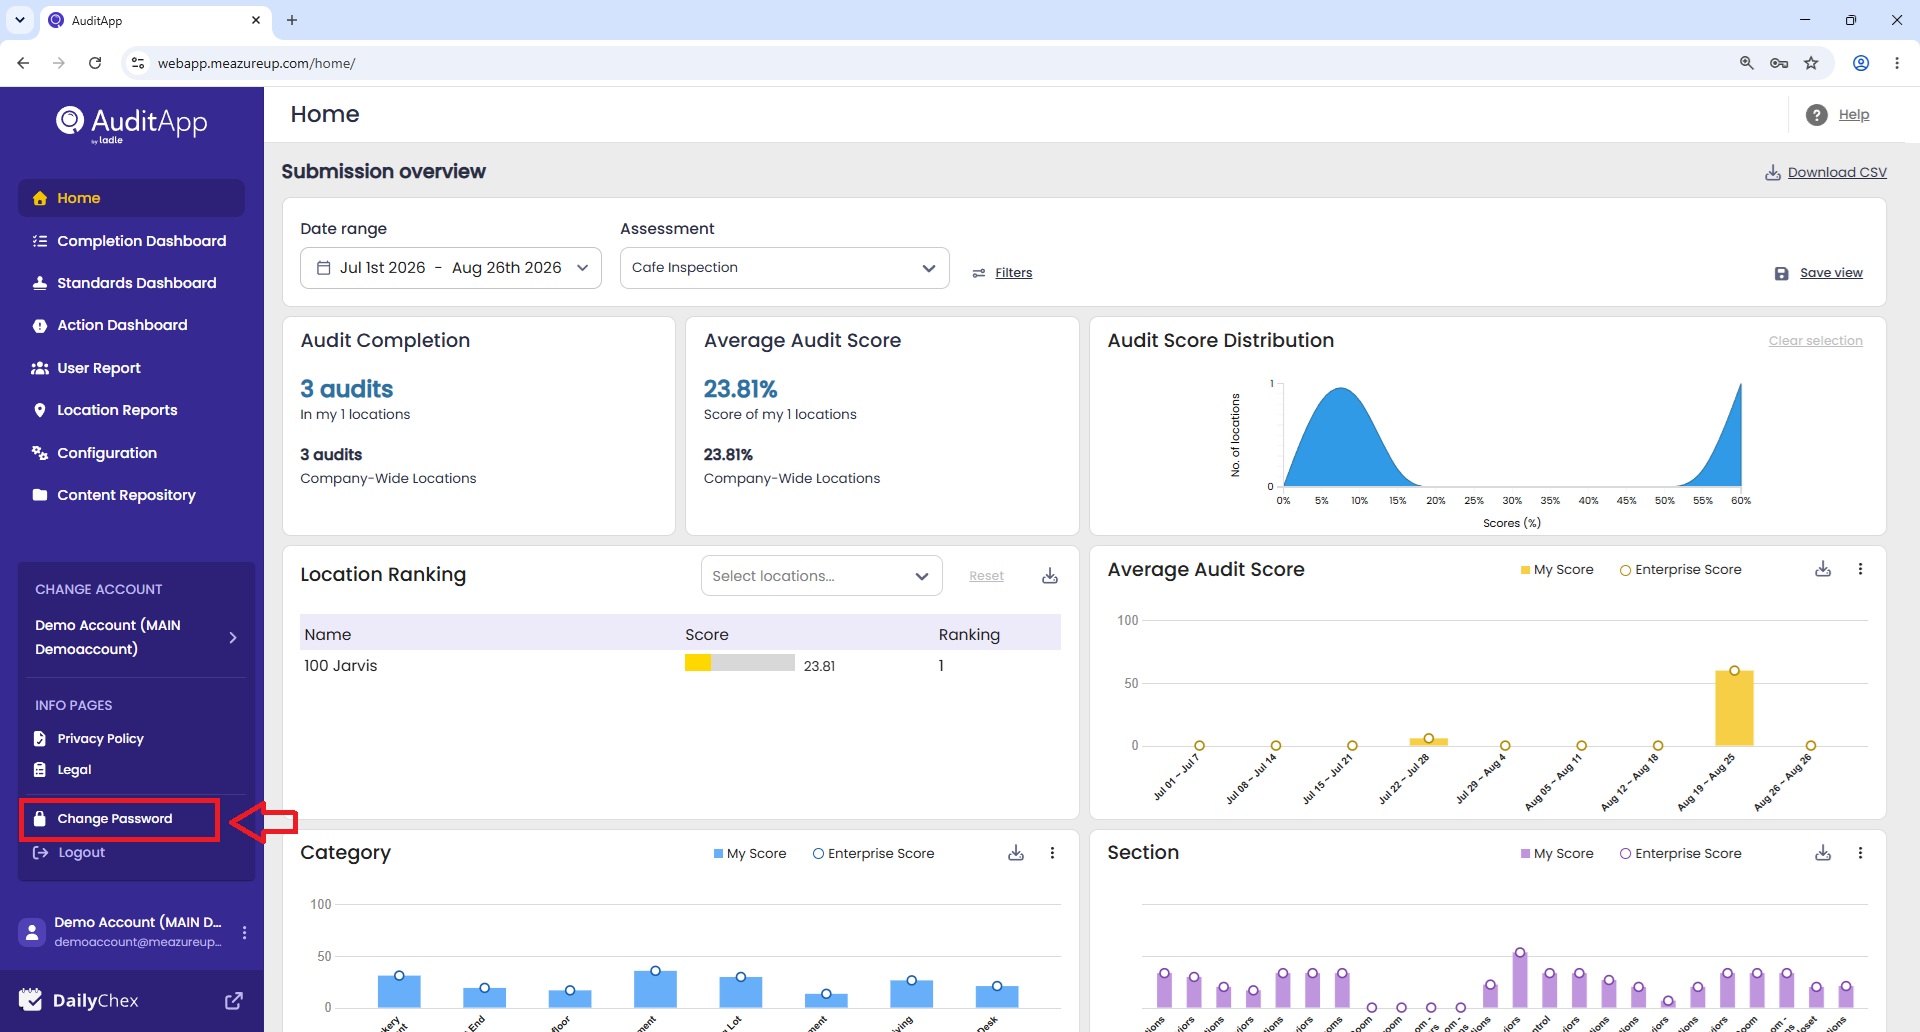
Task: Open the Date range dropdown
Action: (x=451, y=268)
